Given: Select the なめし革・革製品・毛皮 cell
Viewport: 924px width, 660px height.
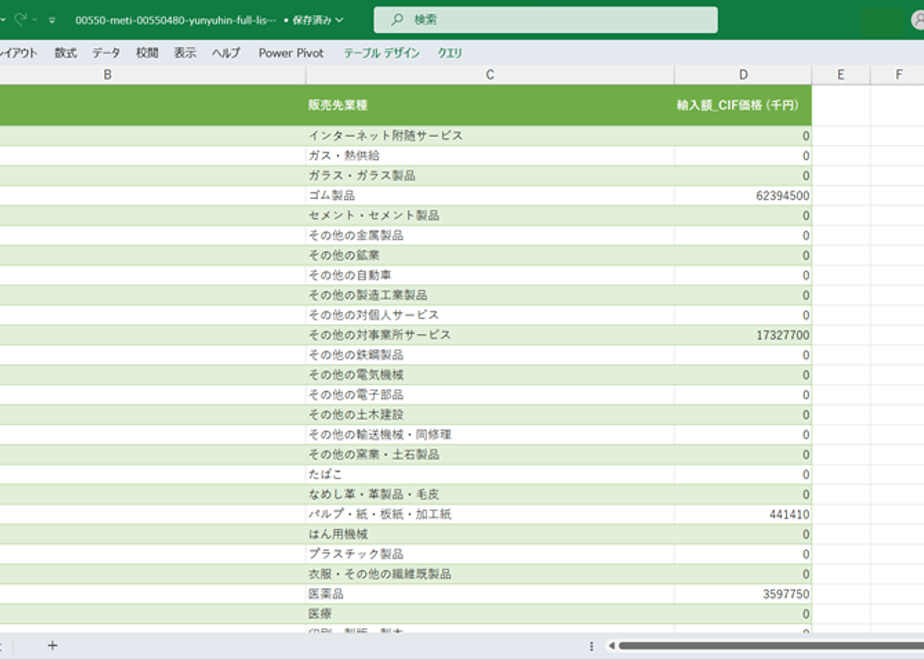Looking at the screenshot, I should click(490, 494).
